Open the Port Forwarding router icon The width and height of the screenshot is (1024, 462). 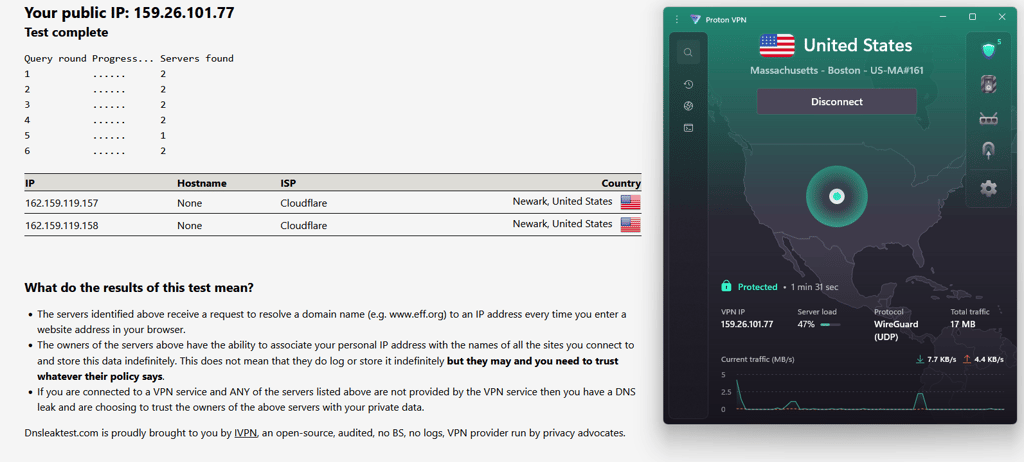tap(989, 119)
